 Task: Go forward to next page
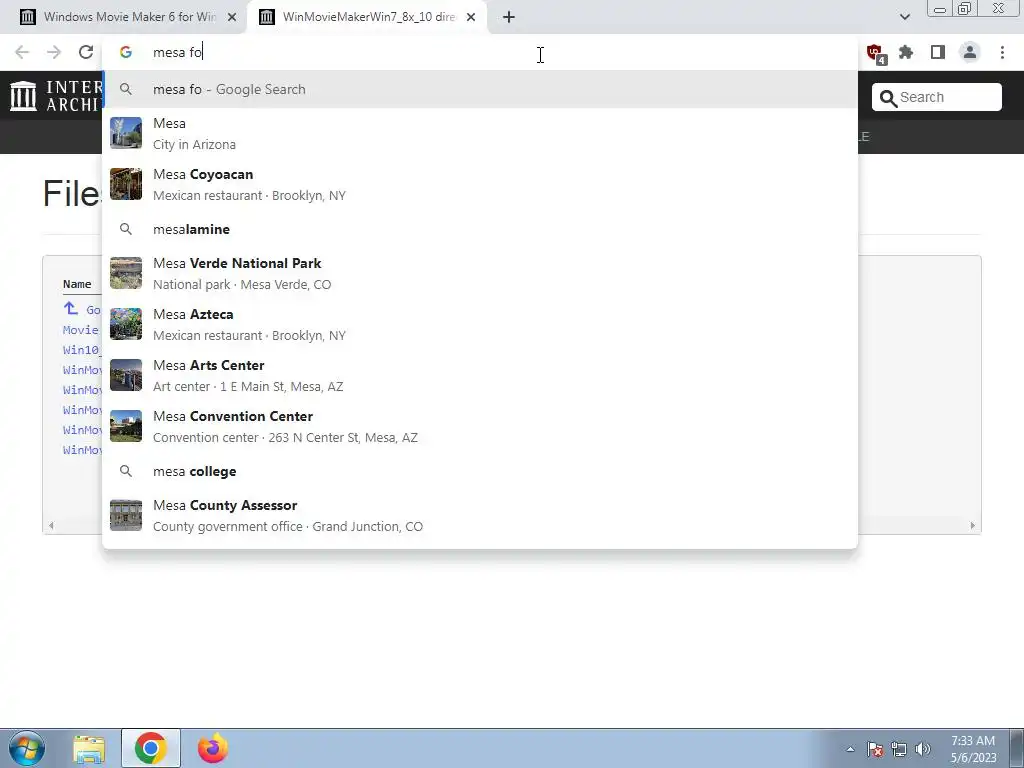pos(54,52)
